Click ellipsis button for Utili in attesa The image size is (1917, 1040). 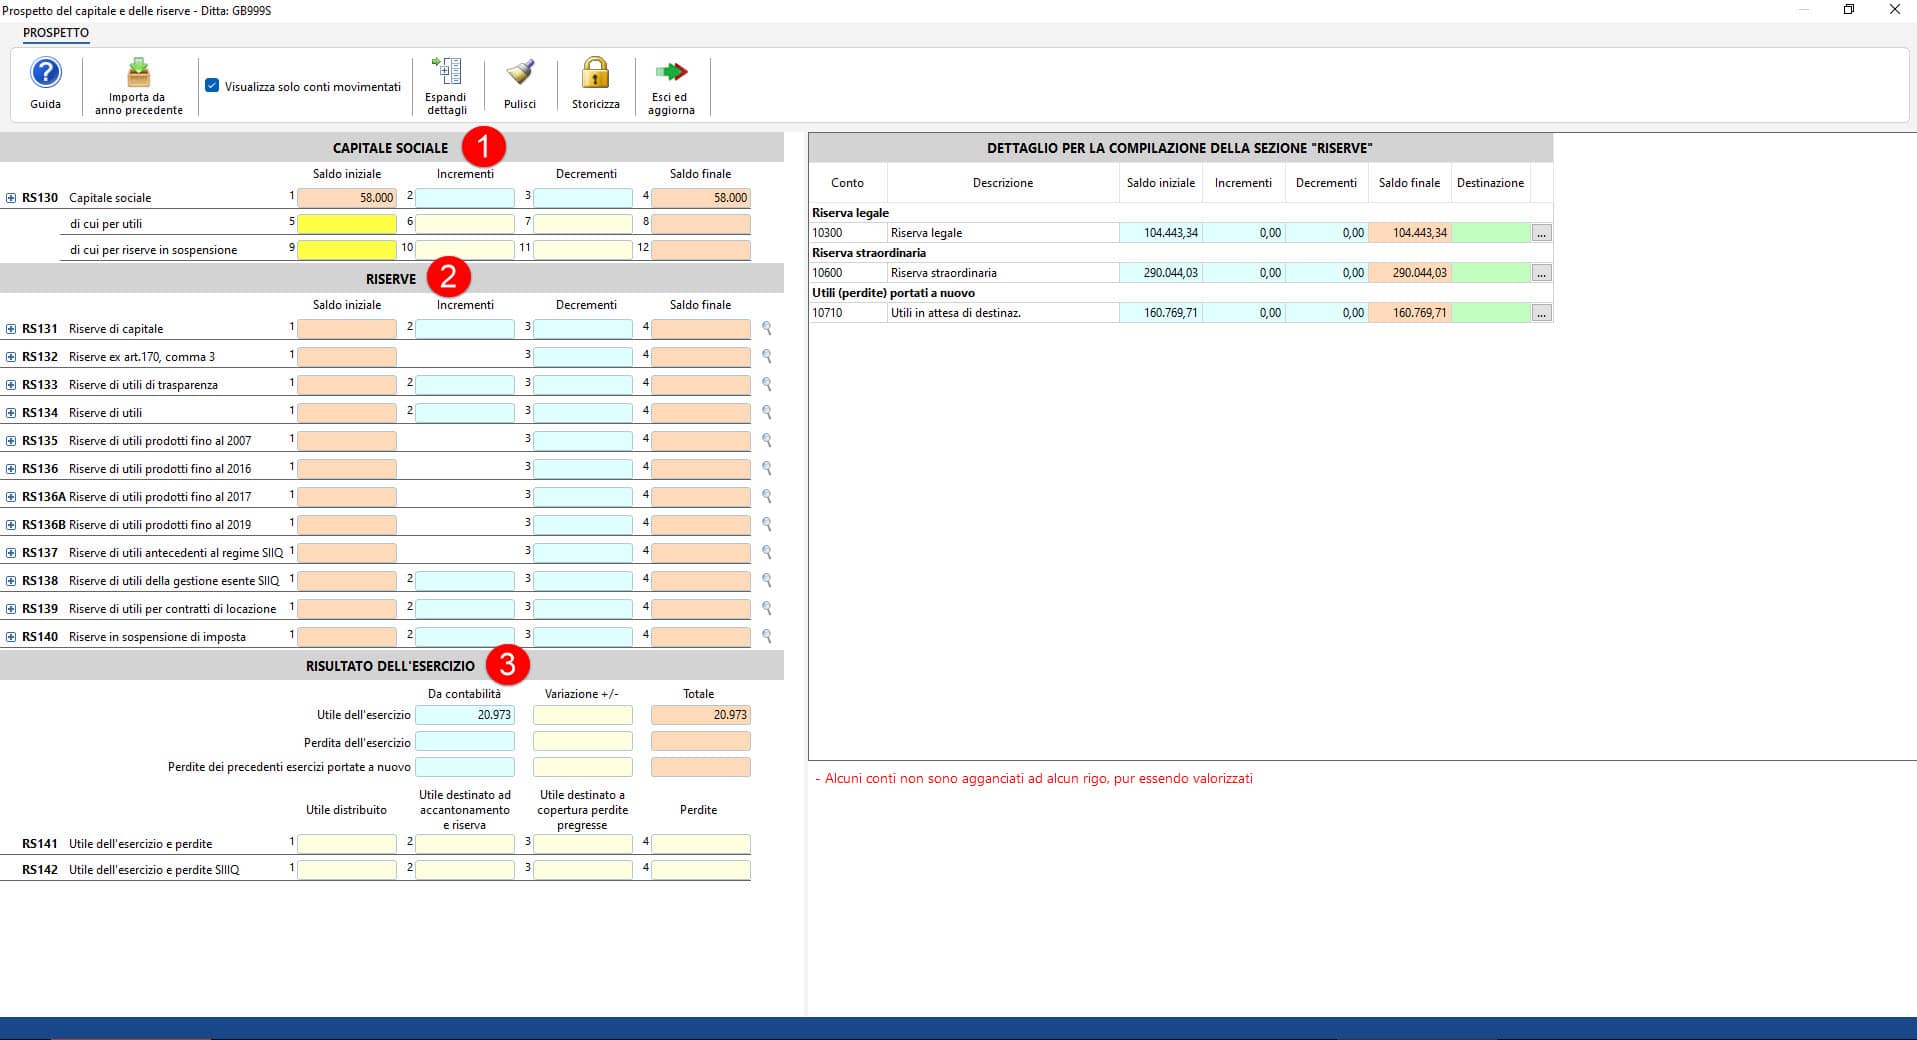point(1541,313)
